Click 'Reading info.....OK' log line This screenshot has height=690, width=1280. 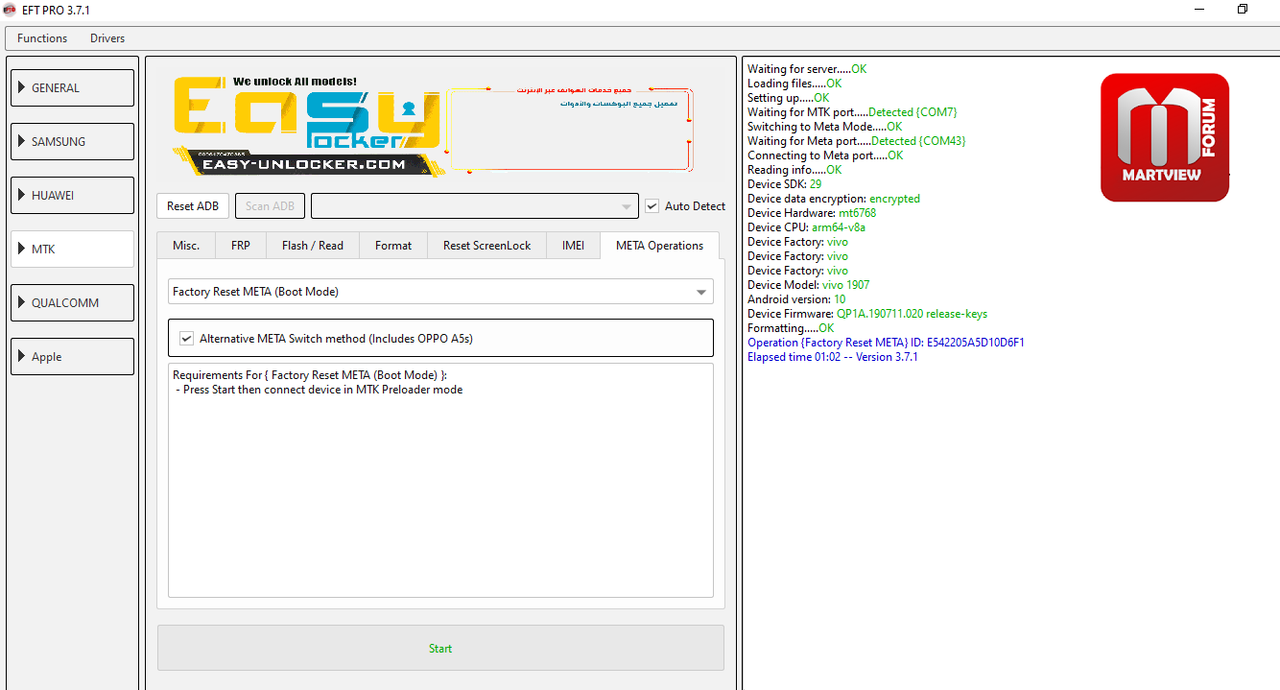click(794, 170)
